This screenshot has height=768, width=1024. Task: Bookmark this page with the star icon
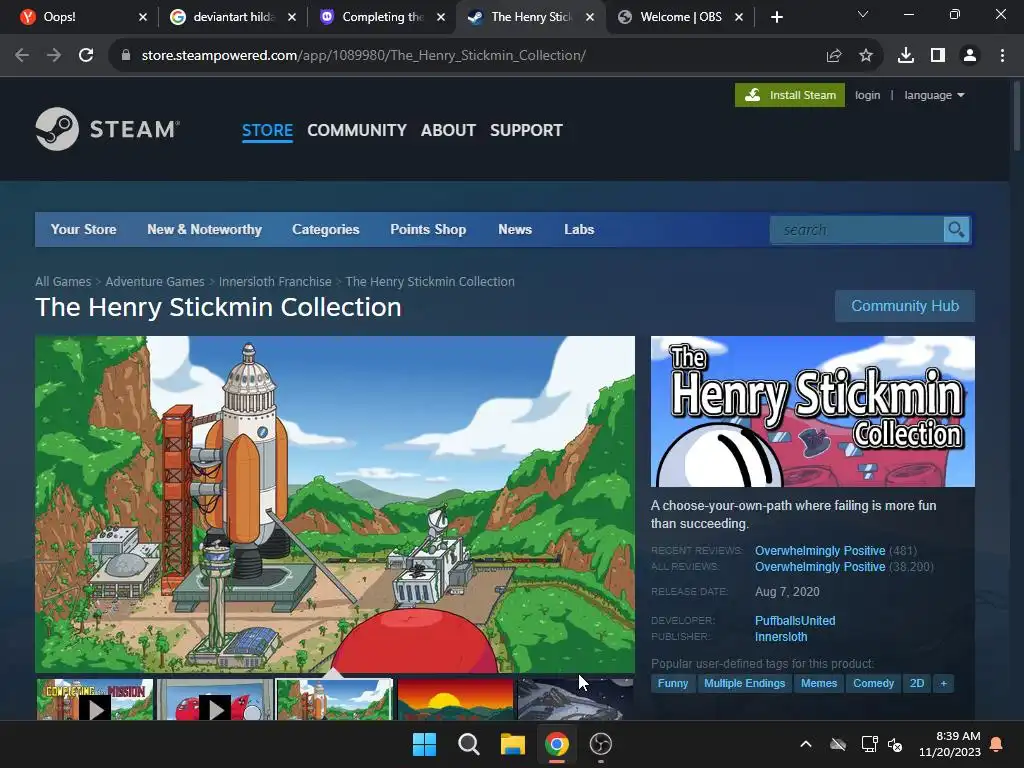(x=866, y=56)
